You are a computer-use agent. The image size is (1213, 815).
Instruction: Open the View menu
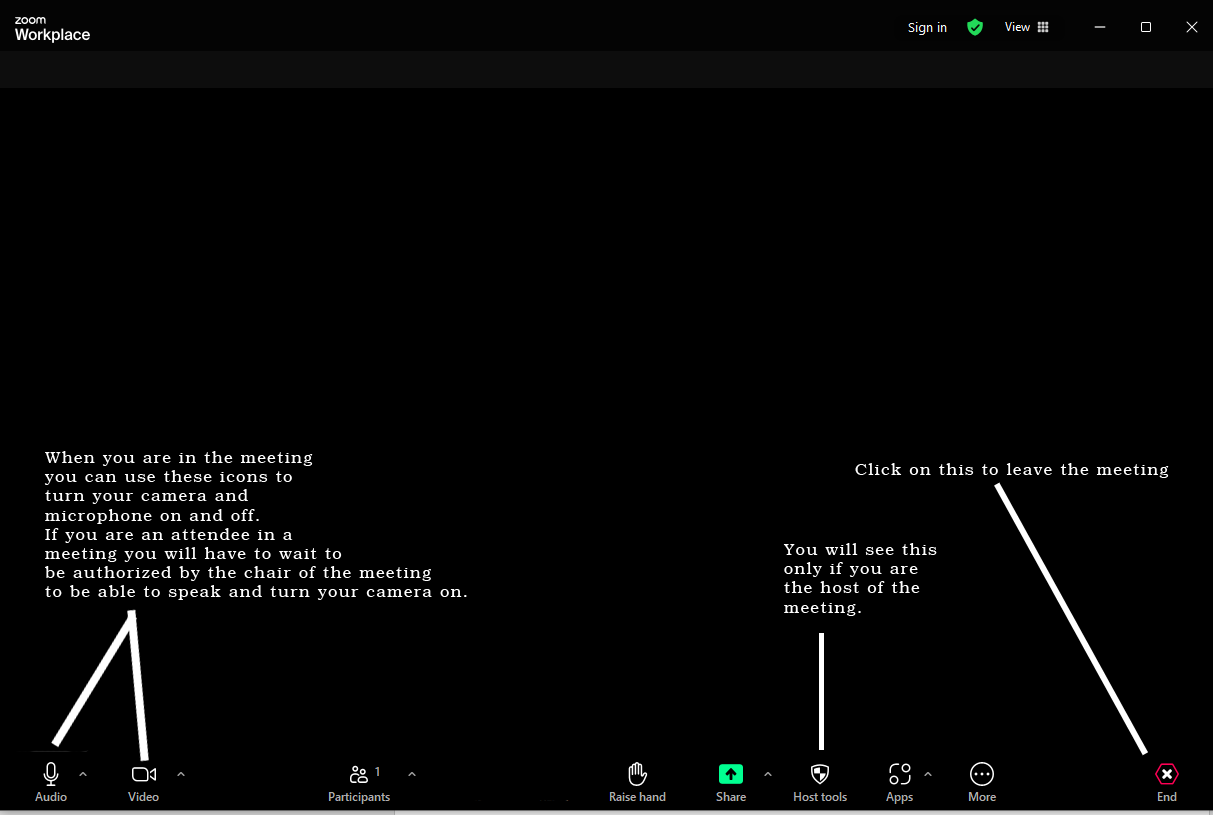click(x=1024, y=27)
